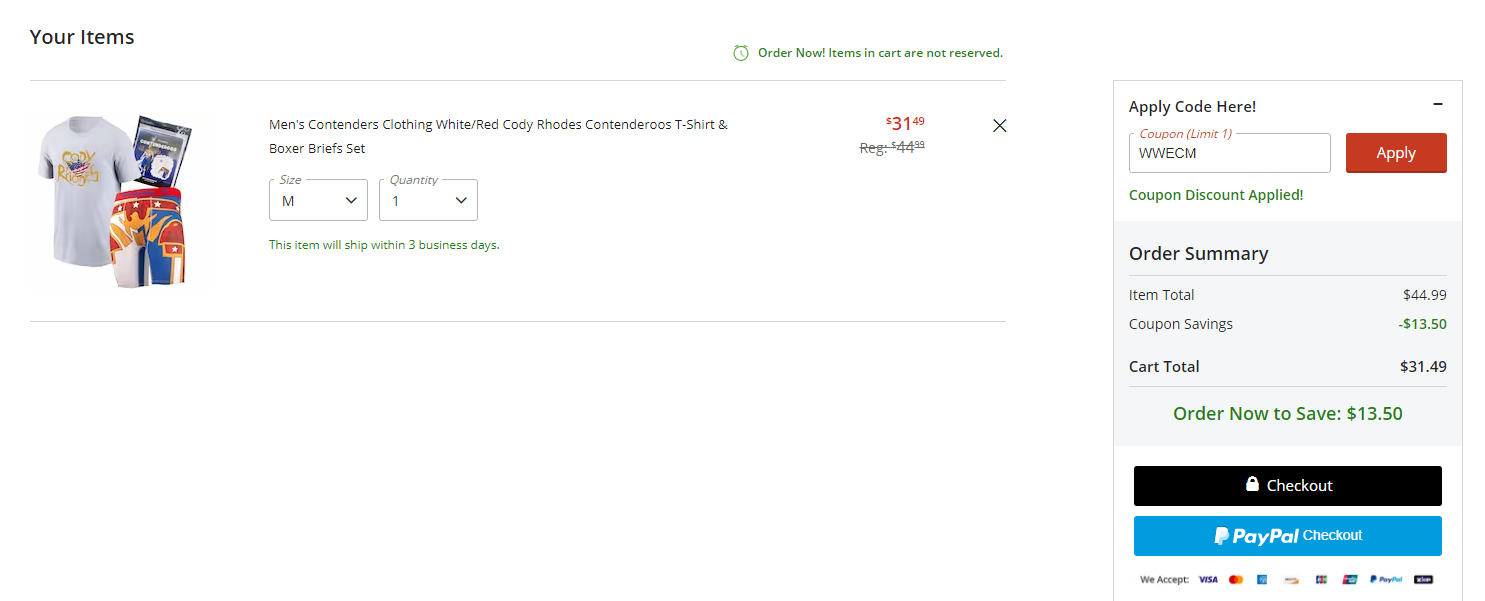Image resolution: width=1485 pixels, height=601 pixels.
Task: Open the Size dropdown
Action: click(x=318, y=200)
